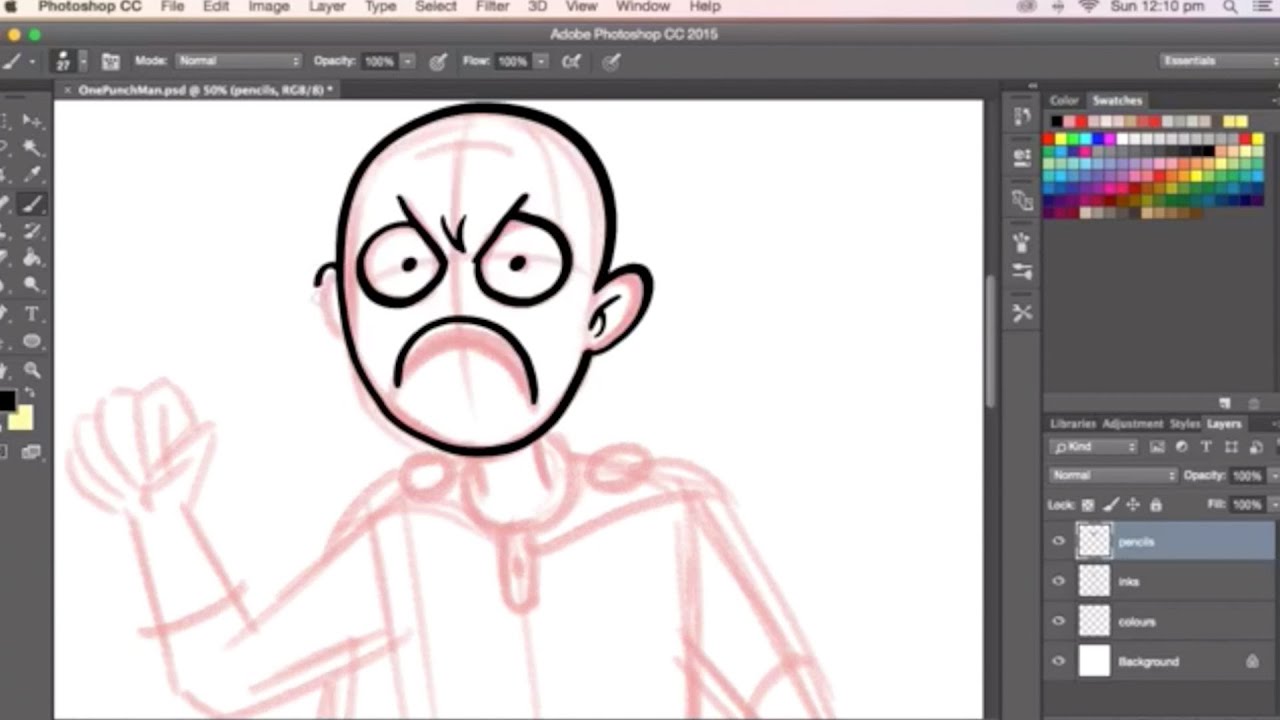
Task: Switch to the Styles tab
Action: (1185, 424)
